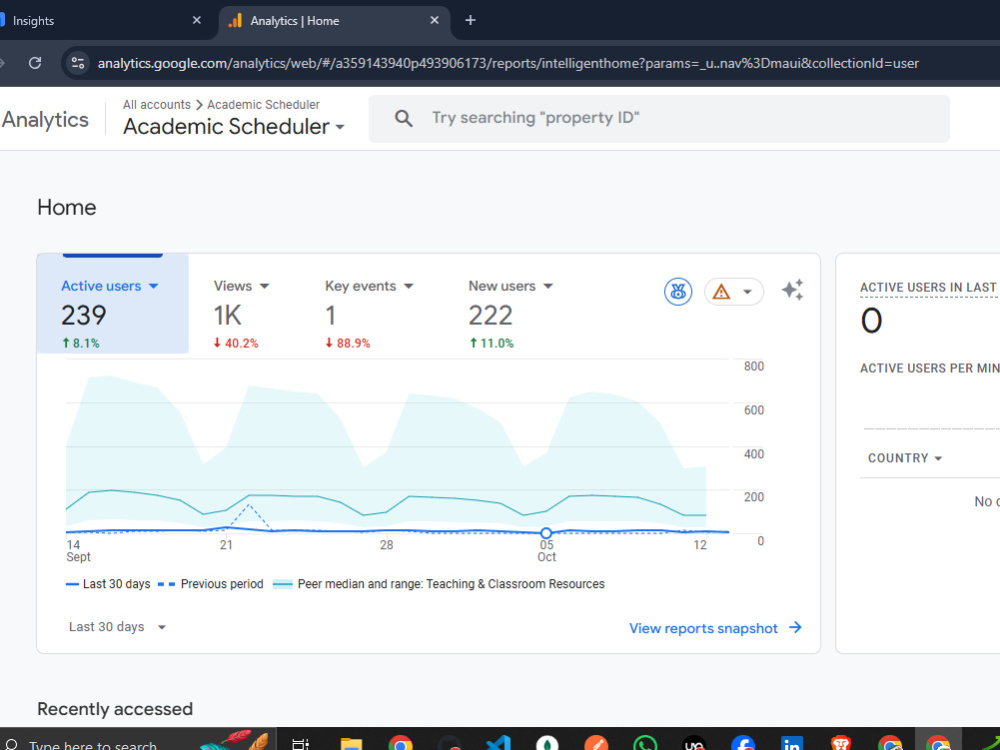Open Brave browser from the taskbar
The image size is (1000, 750).
[x=841, y=744]
